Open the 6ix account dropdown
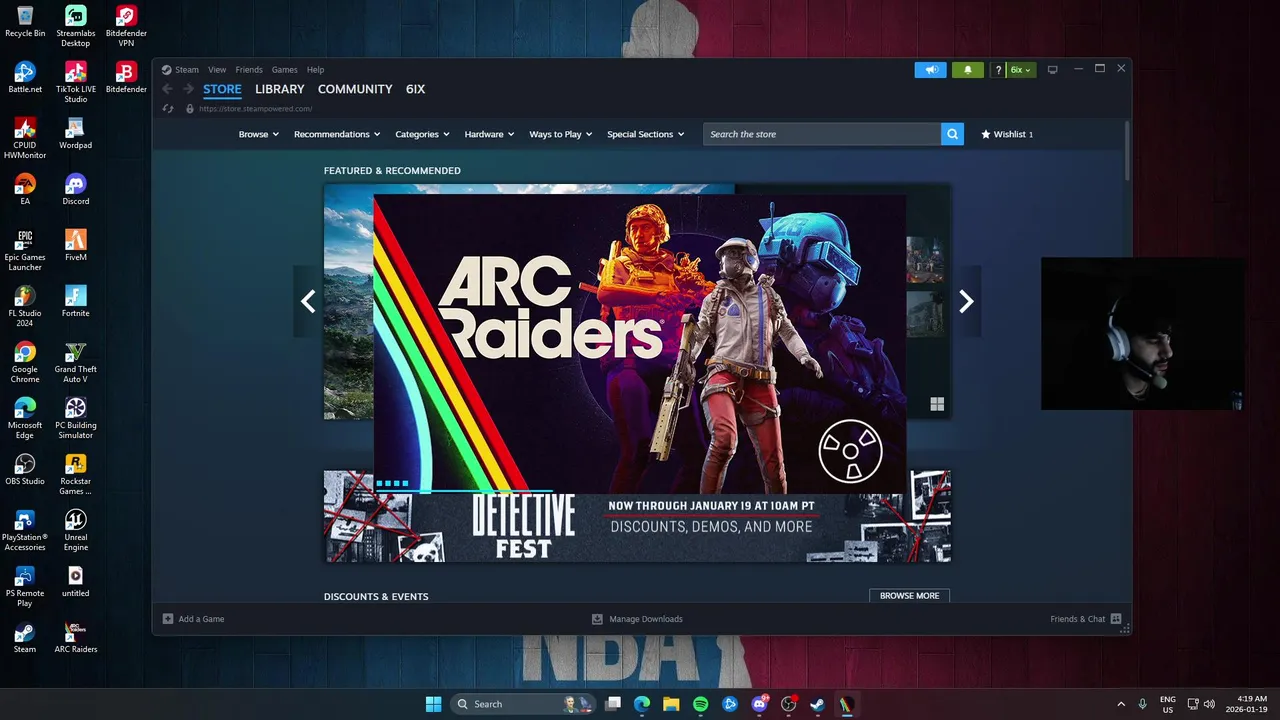This screenshot has height=720, width=1280. click(x=1021, y=70)
